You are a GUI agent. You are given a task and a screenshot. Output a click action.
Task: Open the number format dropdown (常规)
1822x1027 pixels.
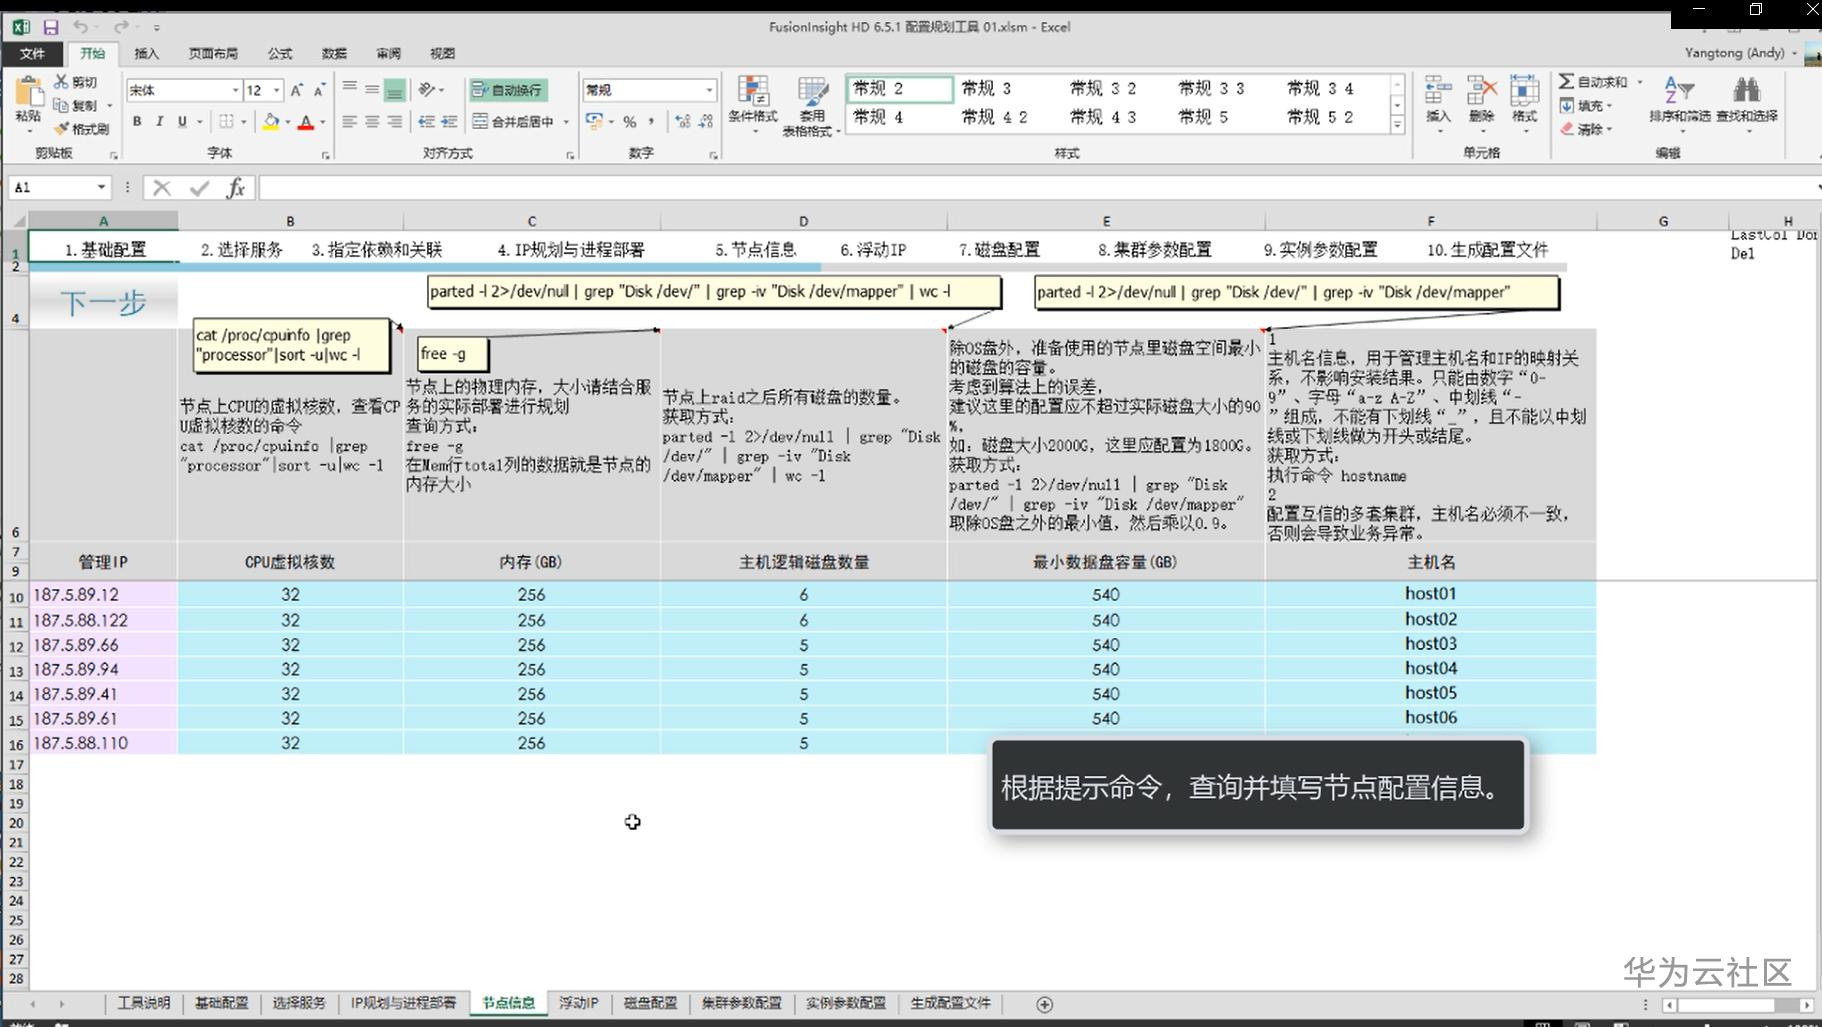[709, 90]
